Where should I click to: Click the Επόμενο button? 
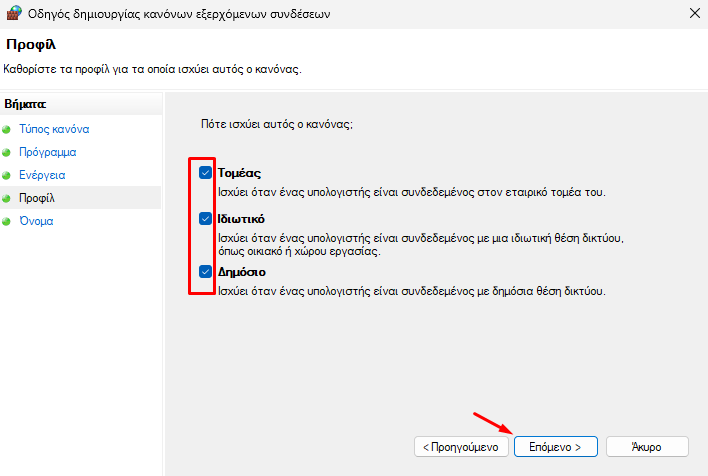click(555, 447)
